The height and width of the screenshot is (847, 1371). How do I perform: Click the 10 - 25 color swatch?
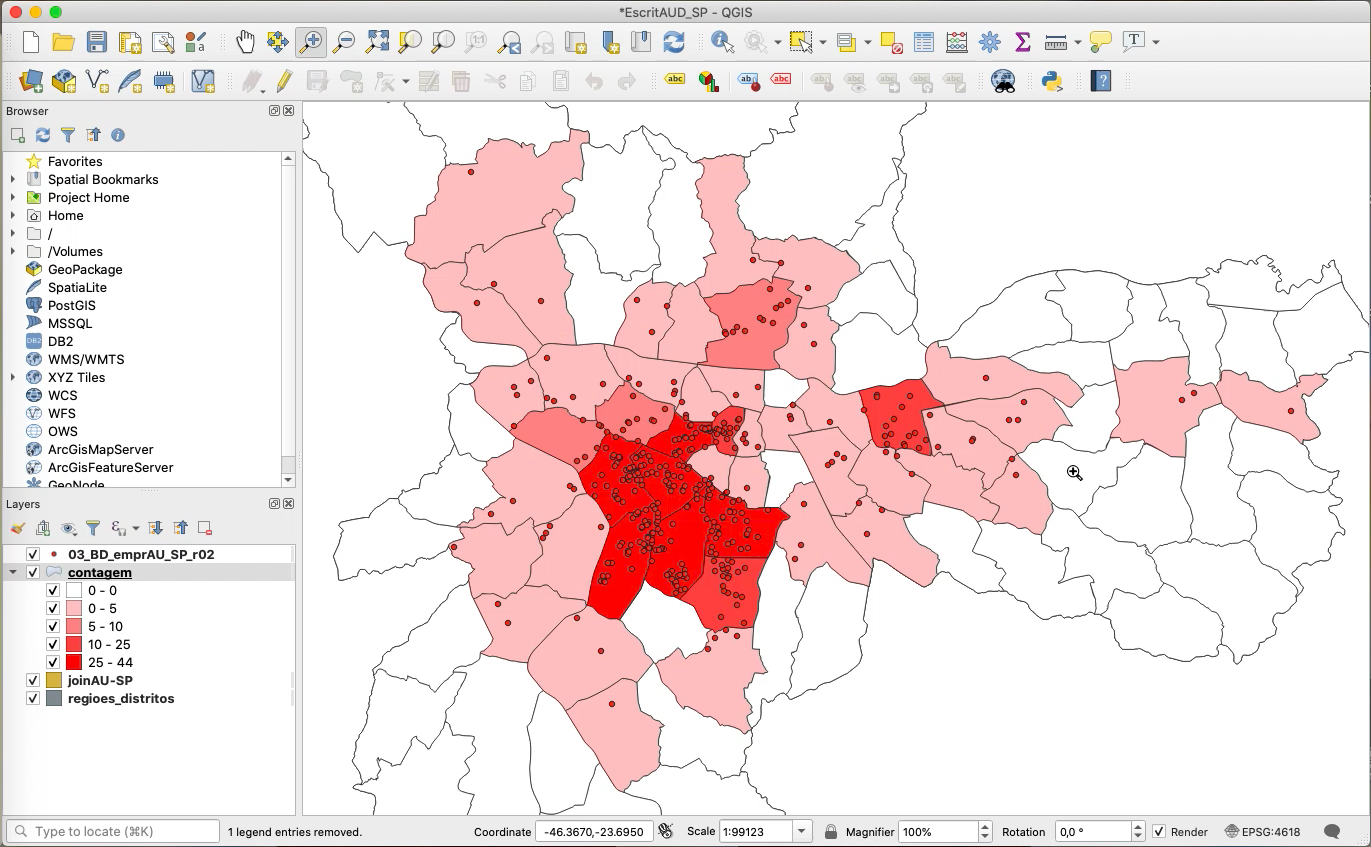(74, 644)
